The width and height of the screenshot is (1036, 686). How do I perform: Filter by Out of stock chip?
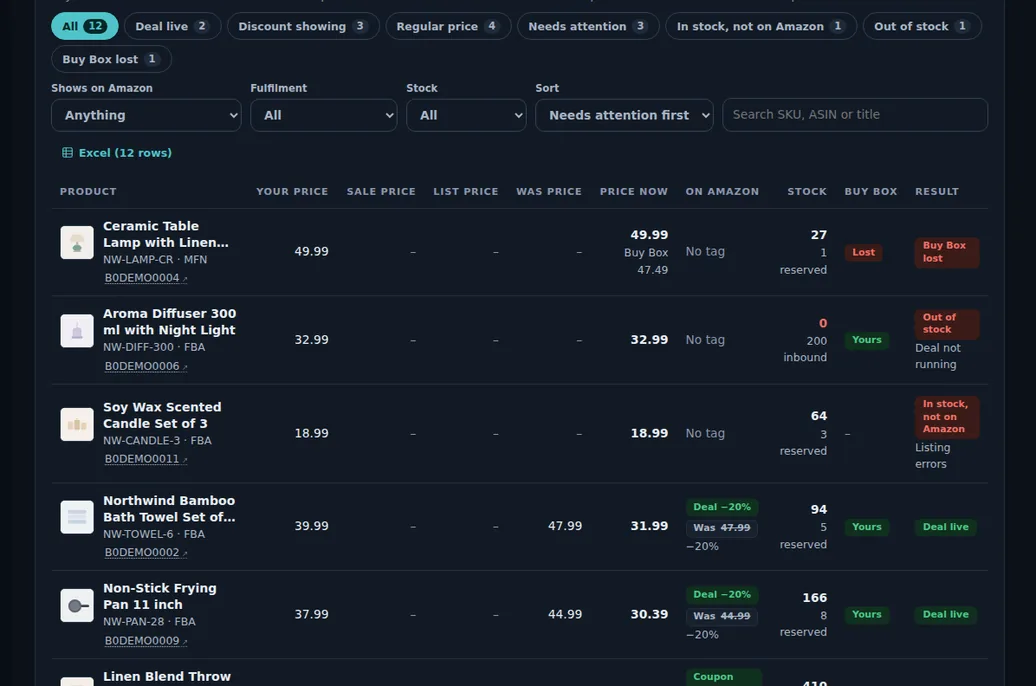coord(922,26)
